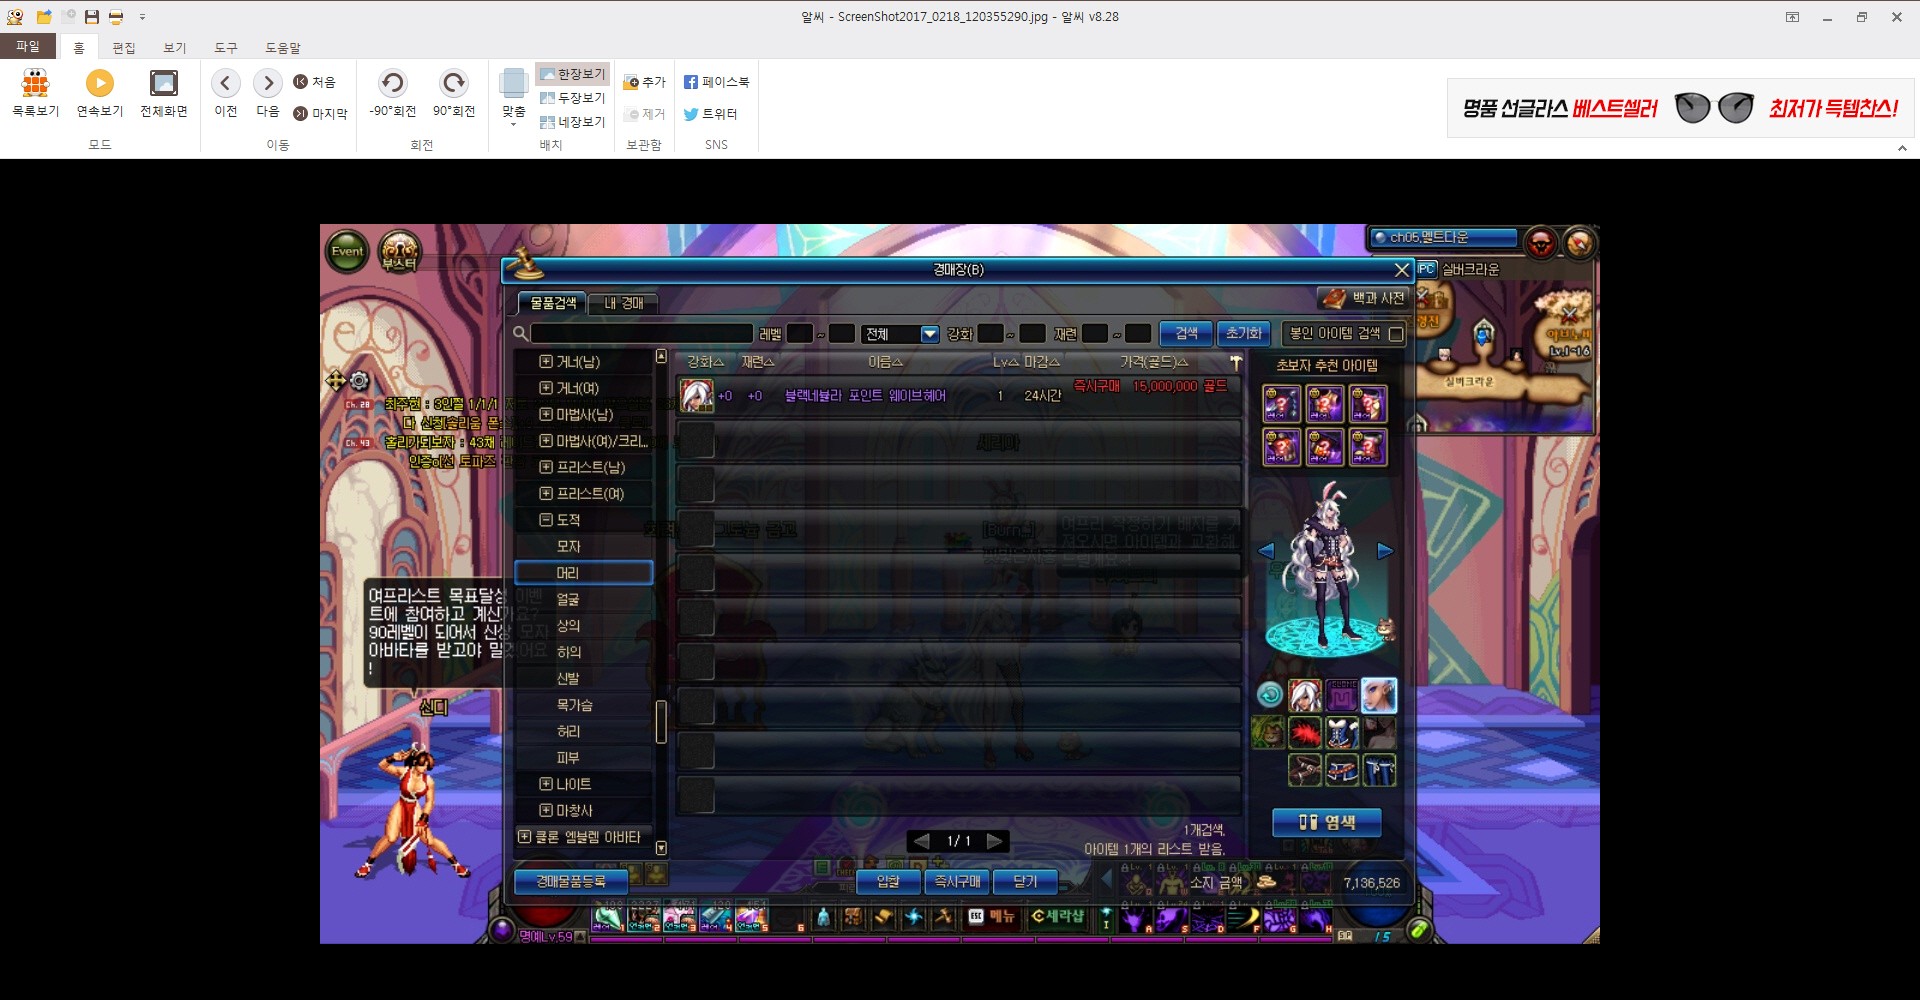Go to the next image (다음)
The width and height of the screenshot is (1920, 1000).
pos(268,94)
